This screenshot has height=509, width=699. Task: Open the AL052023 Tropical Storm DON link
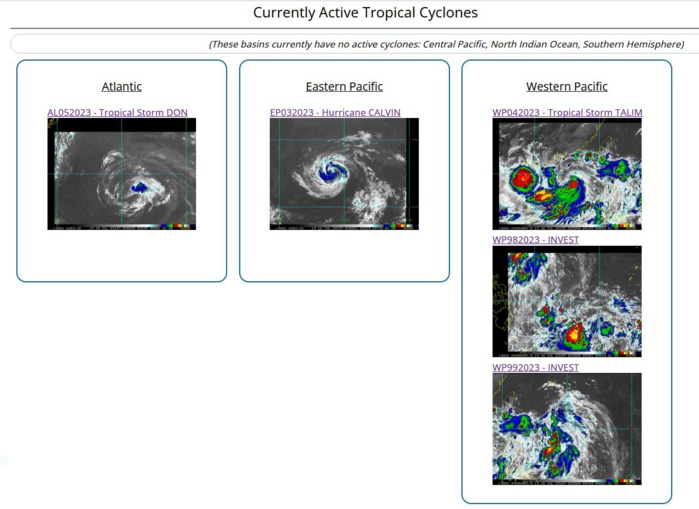pos(117,113)
